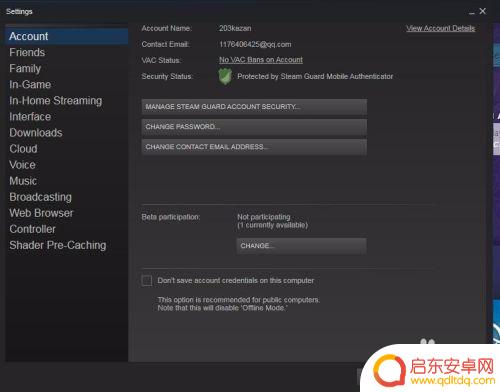
Task: Click the account name 203kazan
Action: tap(235, 28)
